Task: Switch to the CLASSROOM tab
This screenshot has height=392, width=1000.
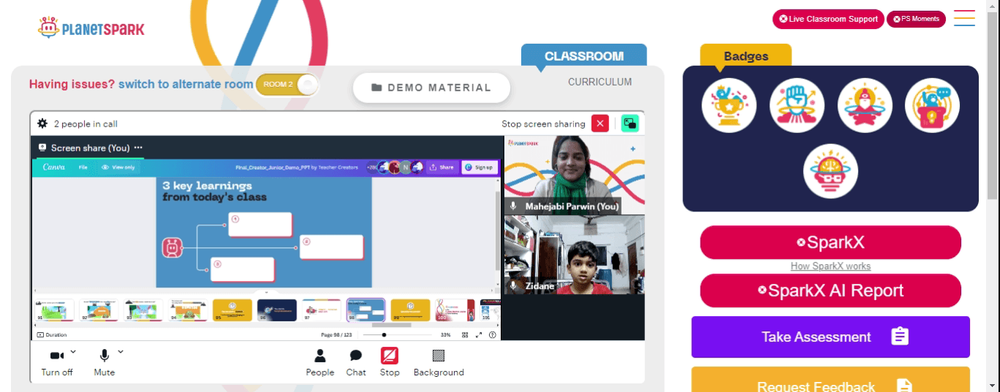Action: 584,56
